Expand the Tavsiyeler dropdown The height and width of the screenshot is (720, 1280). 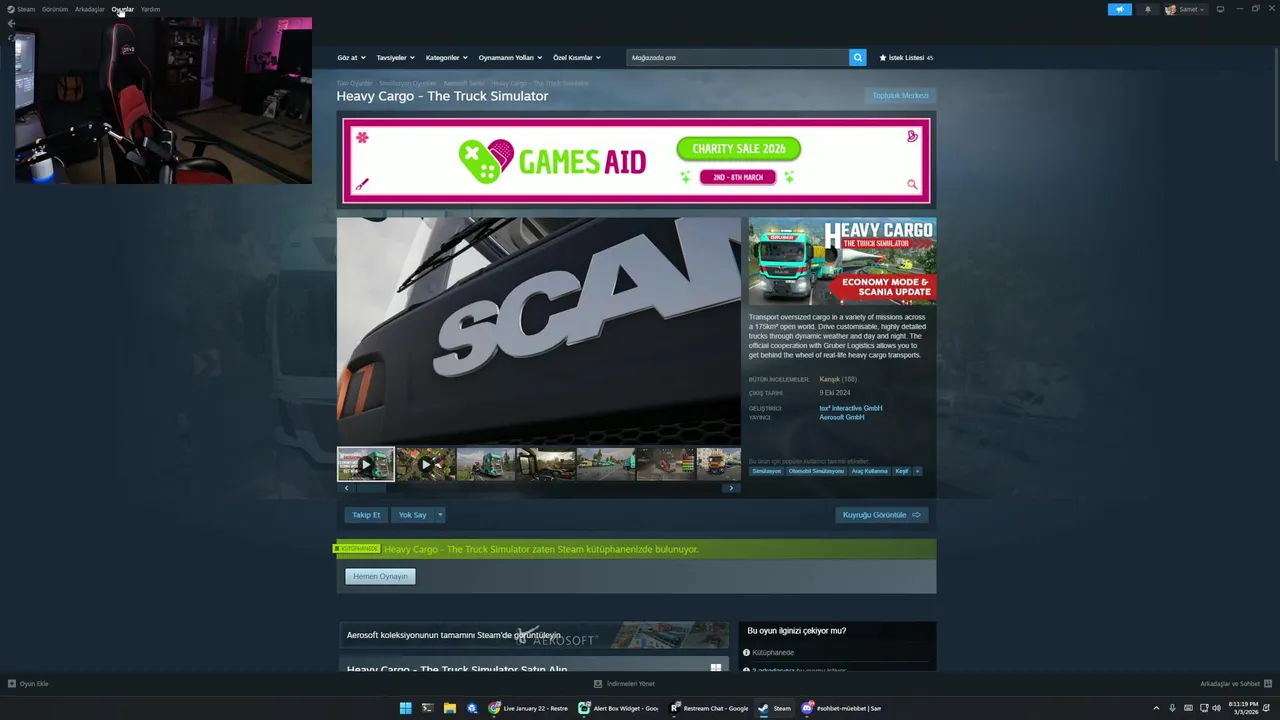[395, 58]
